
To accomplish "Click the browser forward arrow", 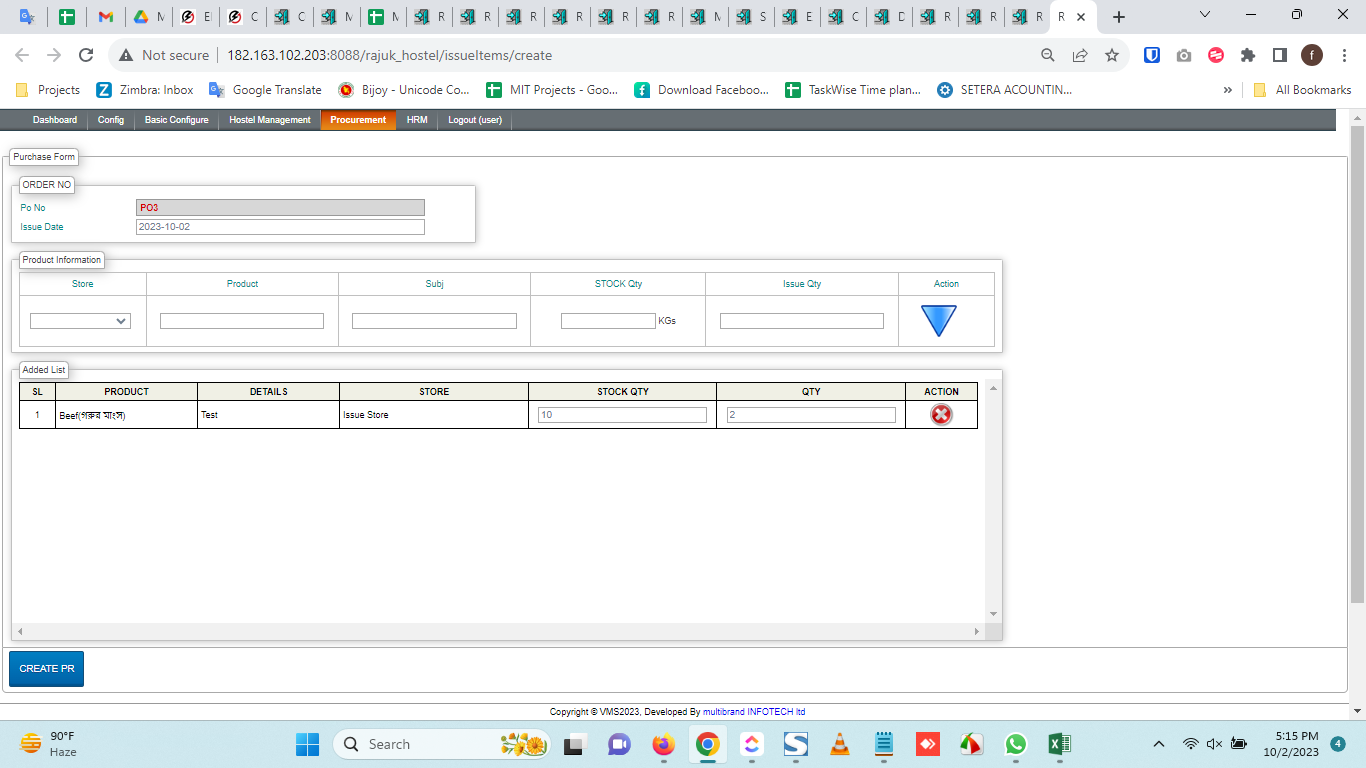I will 54,55.
